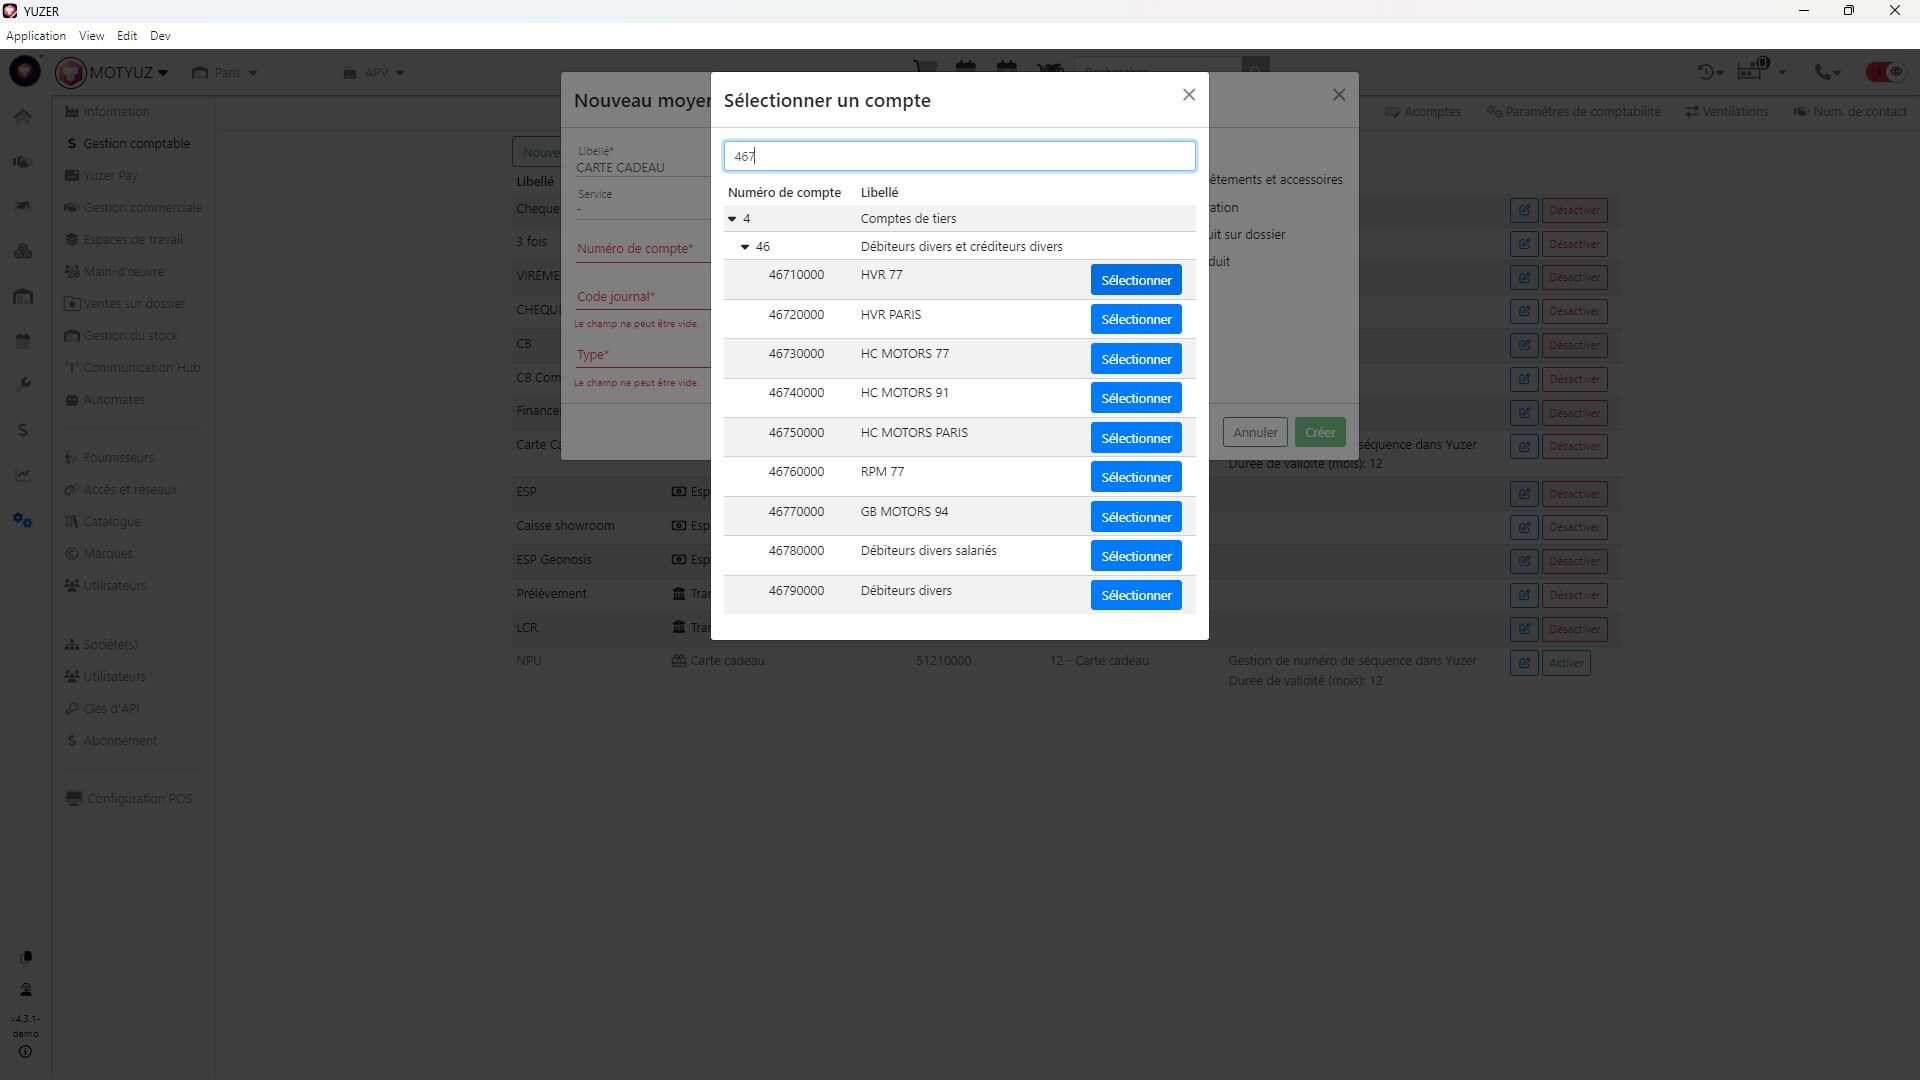Click the settings gears sidebar icon
Viewport: 1920px width, 1080px height.
pos(23,520)
